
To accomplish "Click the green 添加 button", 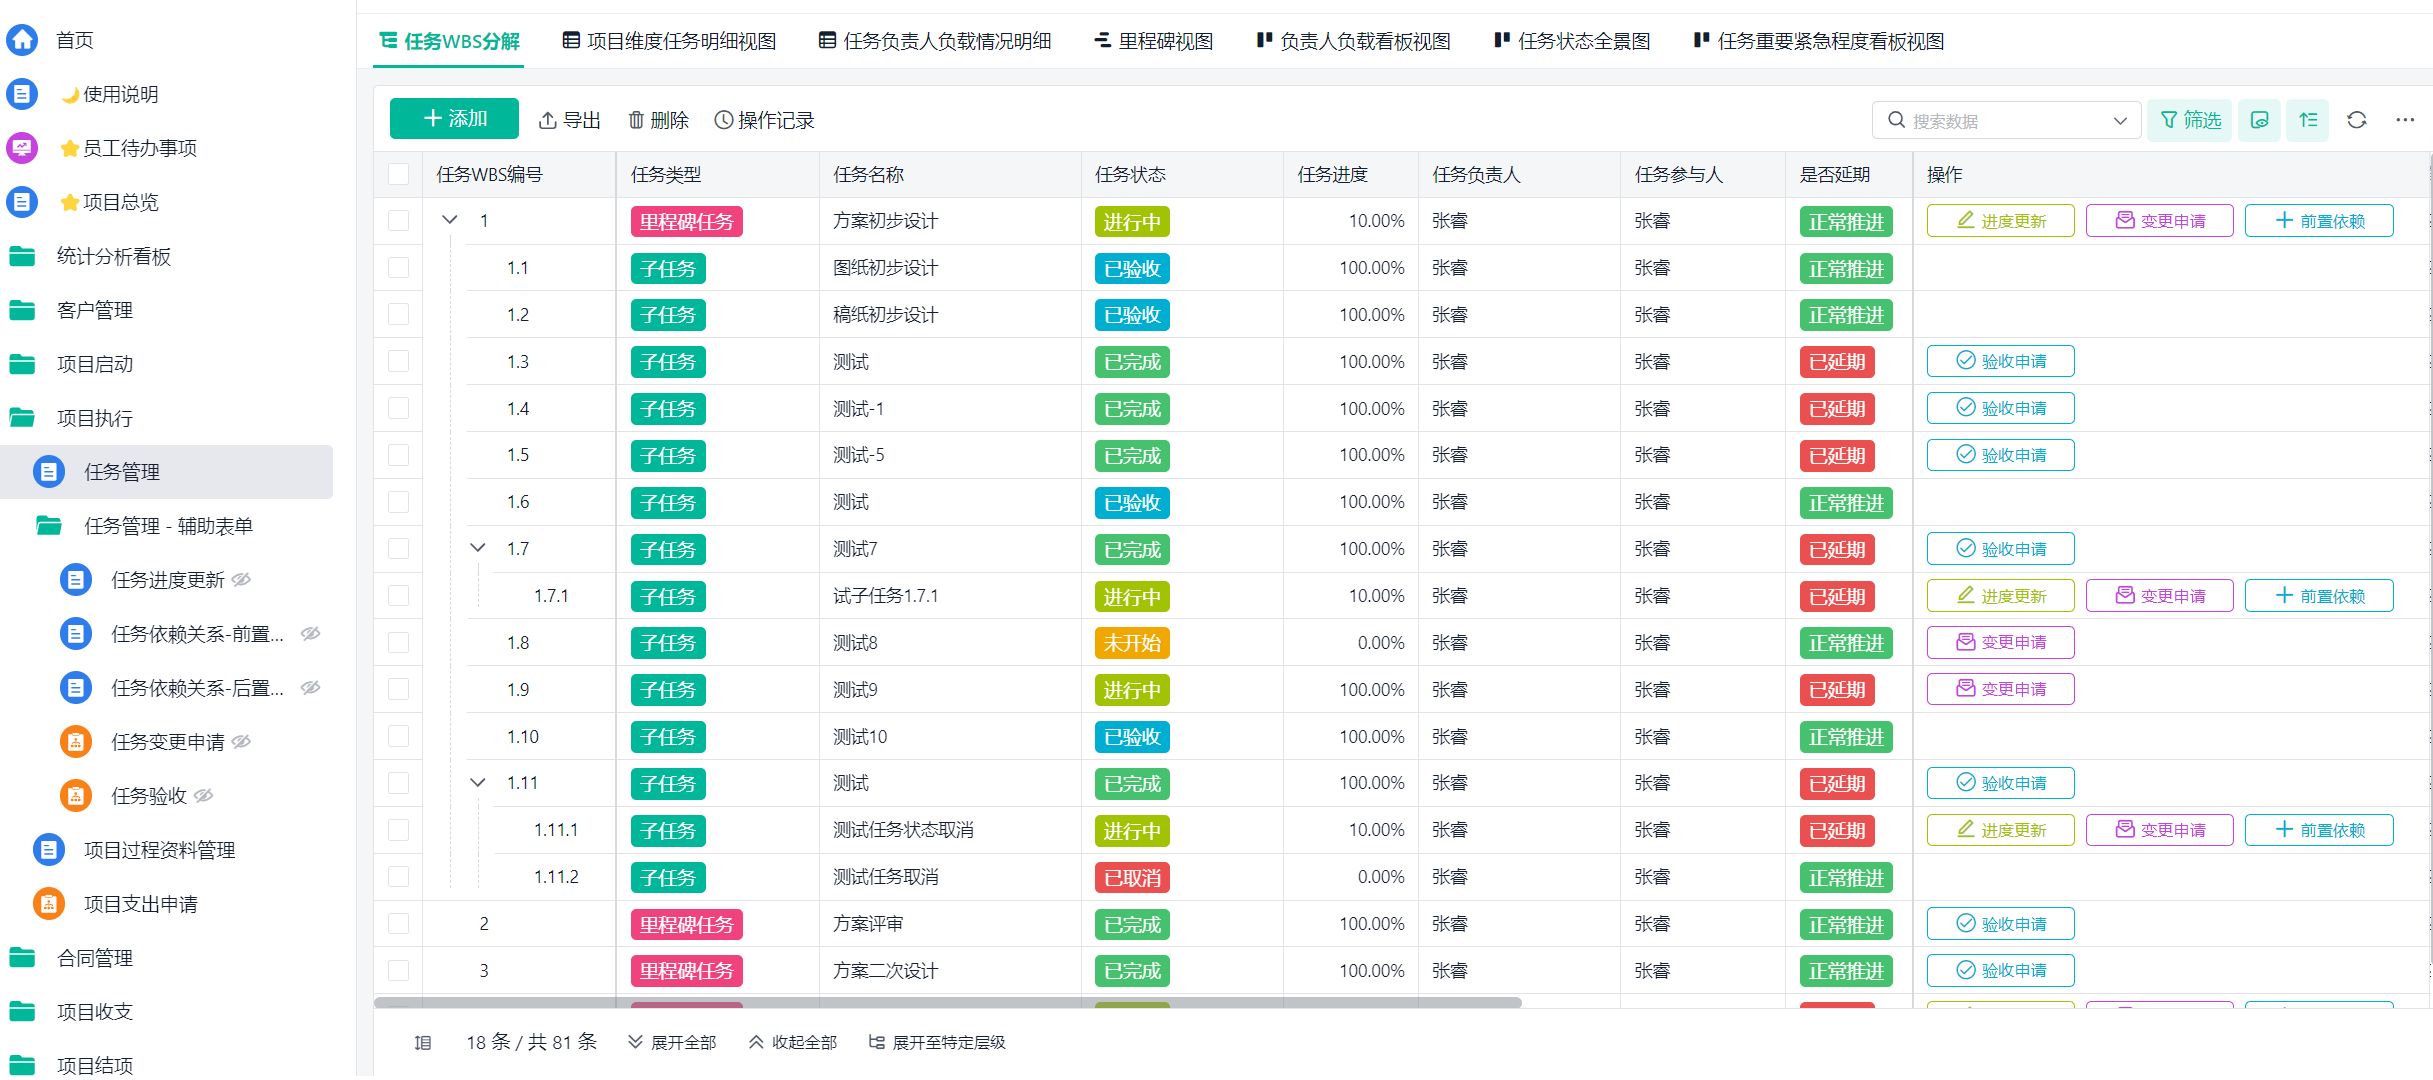I will coord(454,119).
